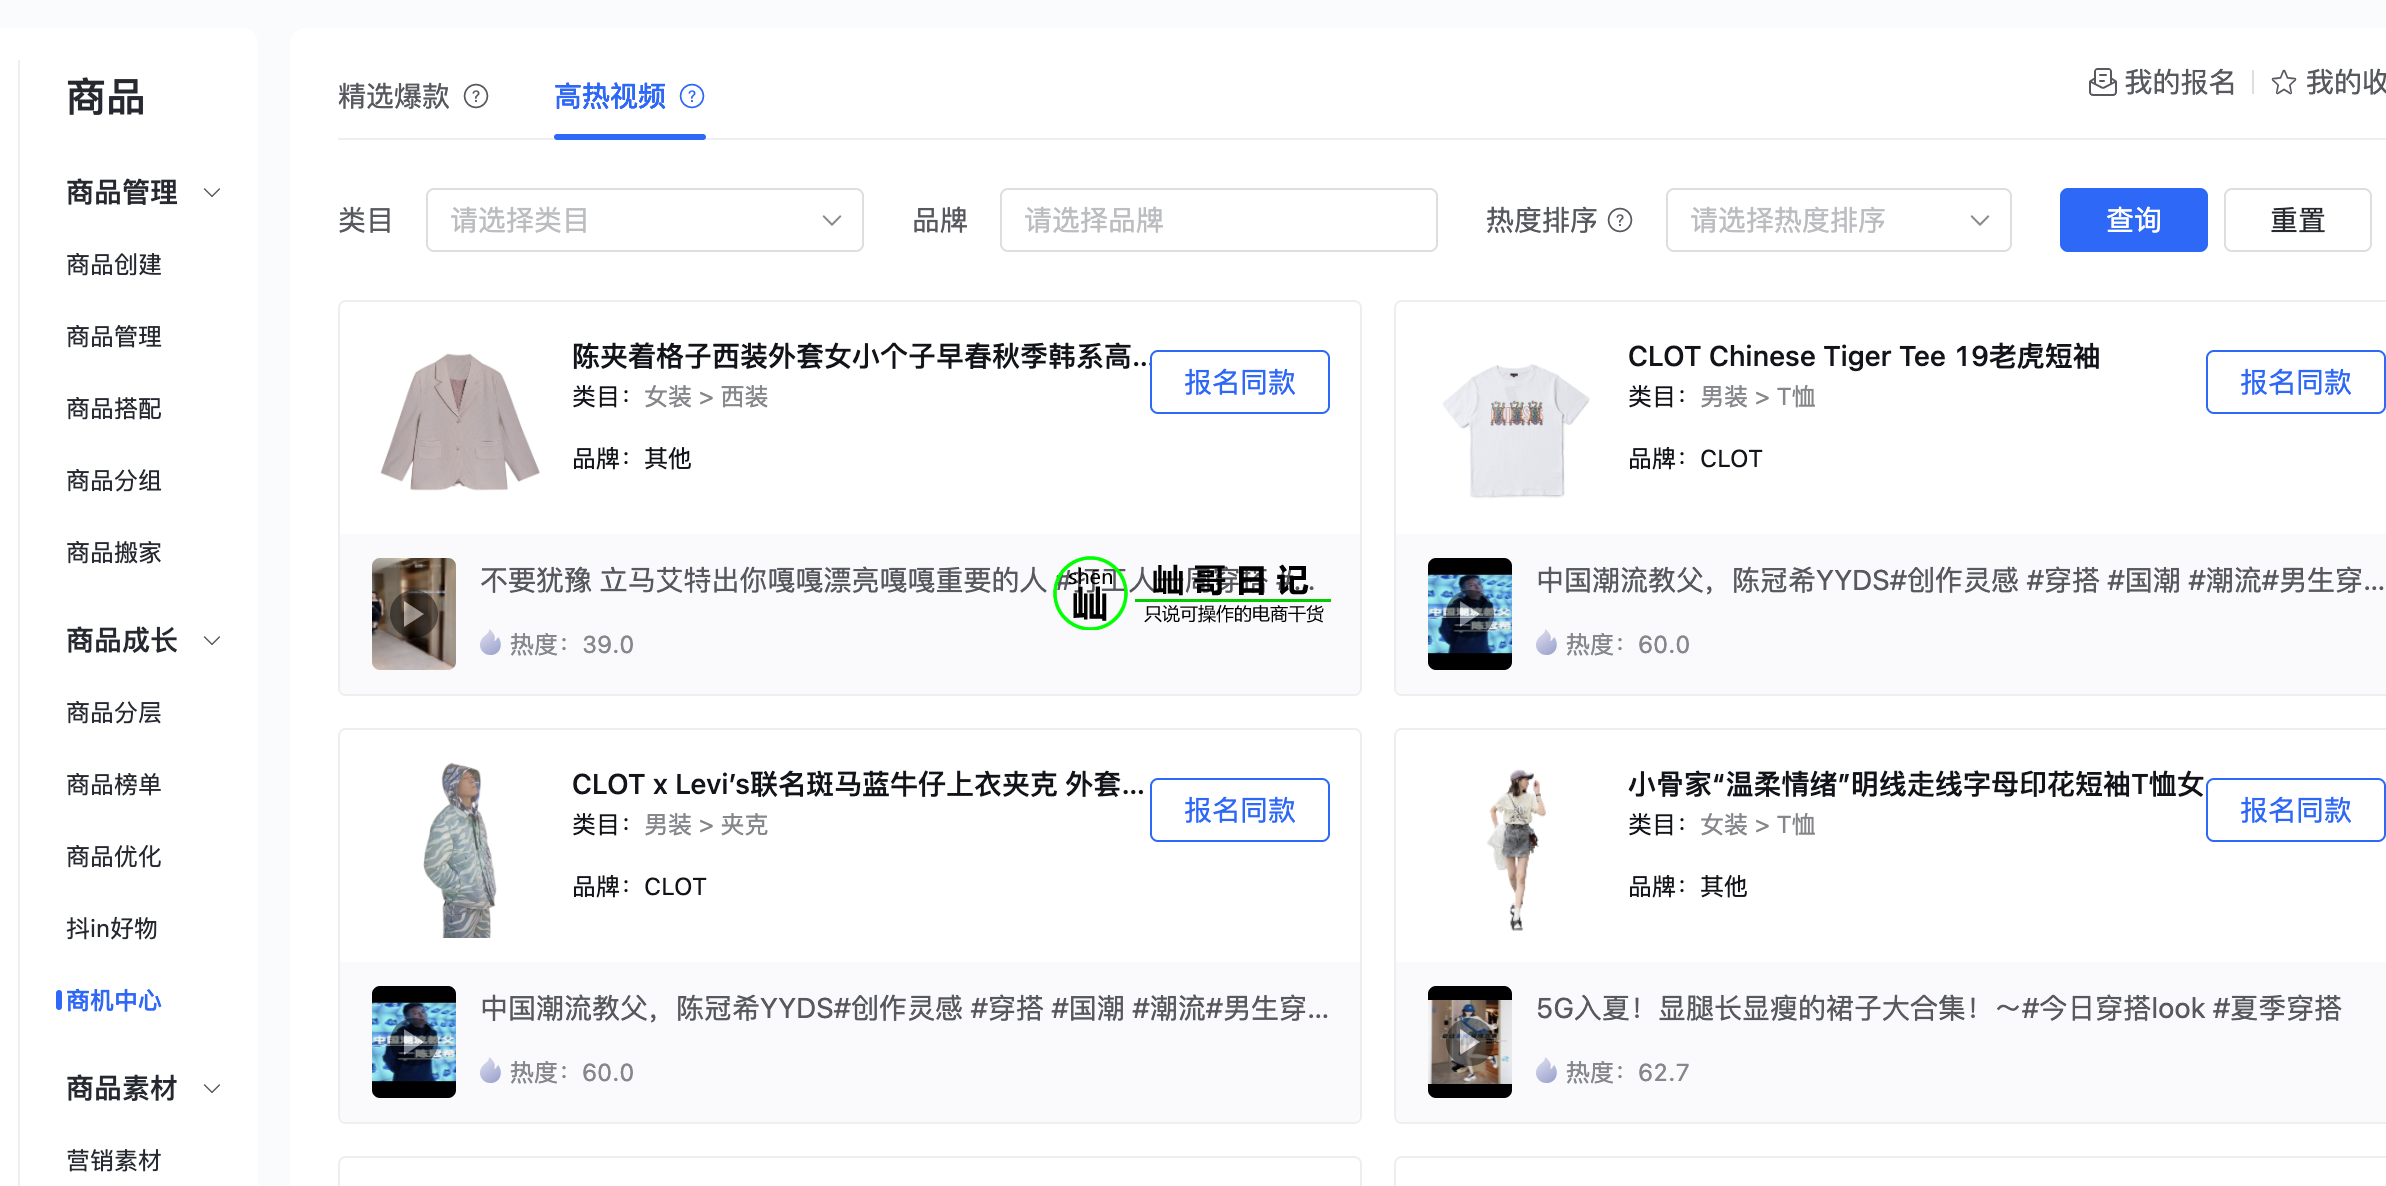Click help icon next to 高热视频
The width and height of the screenshot is (2386, 1186).
click(x=692, y=96)
